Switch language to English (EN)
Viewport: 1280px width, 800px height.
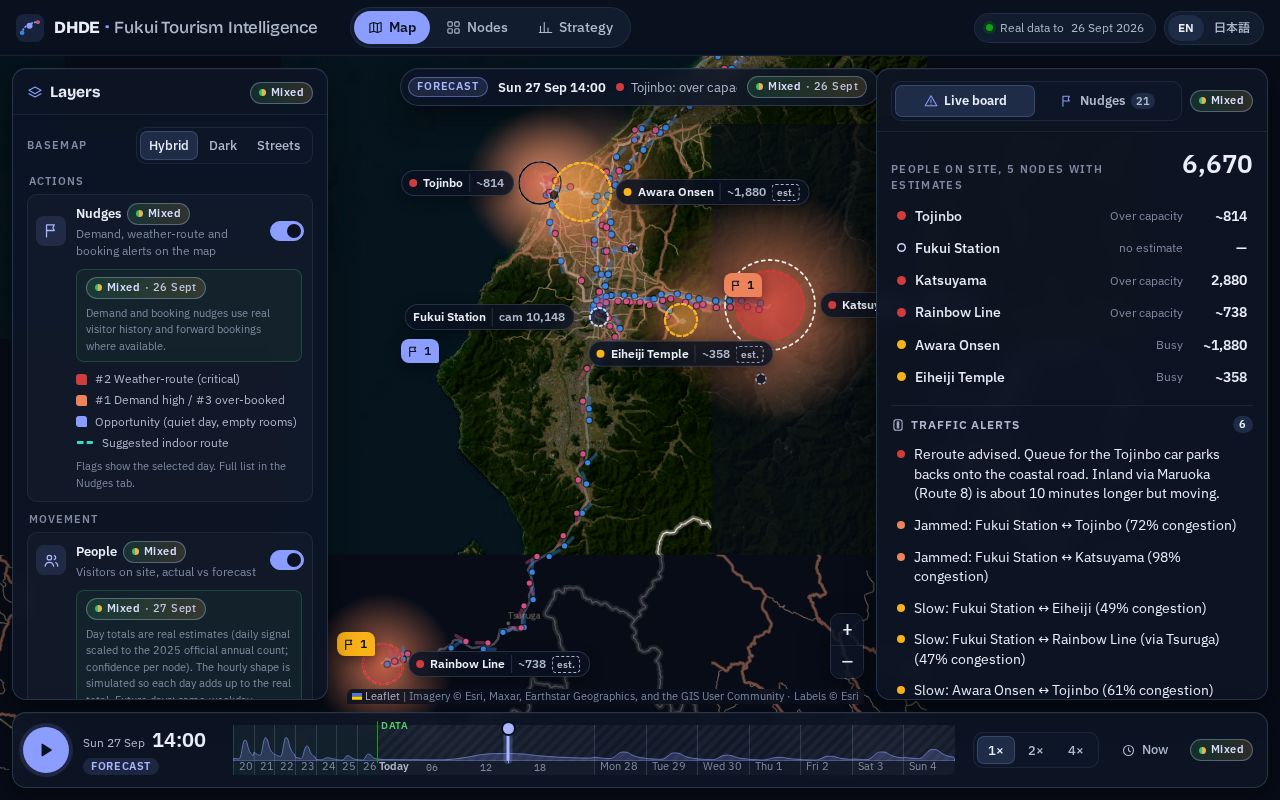(1185, 28)
